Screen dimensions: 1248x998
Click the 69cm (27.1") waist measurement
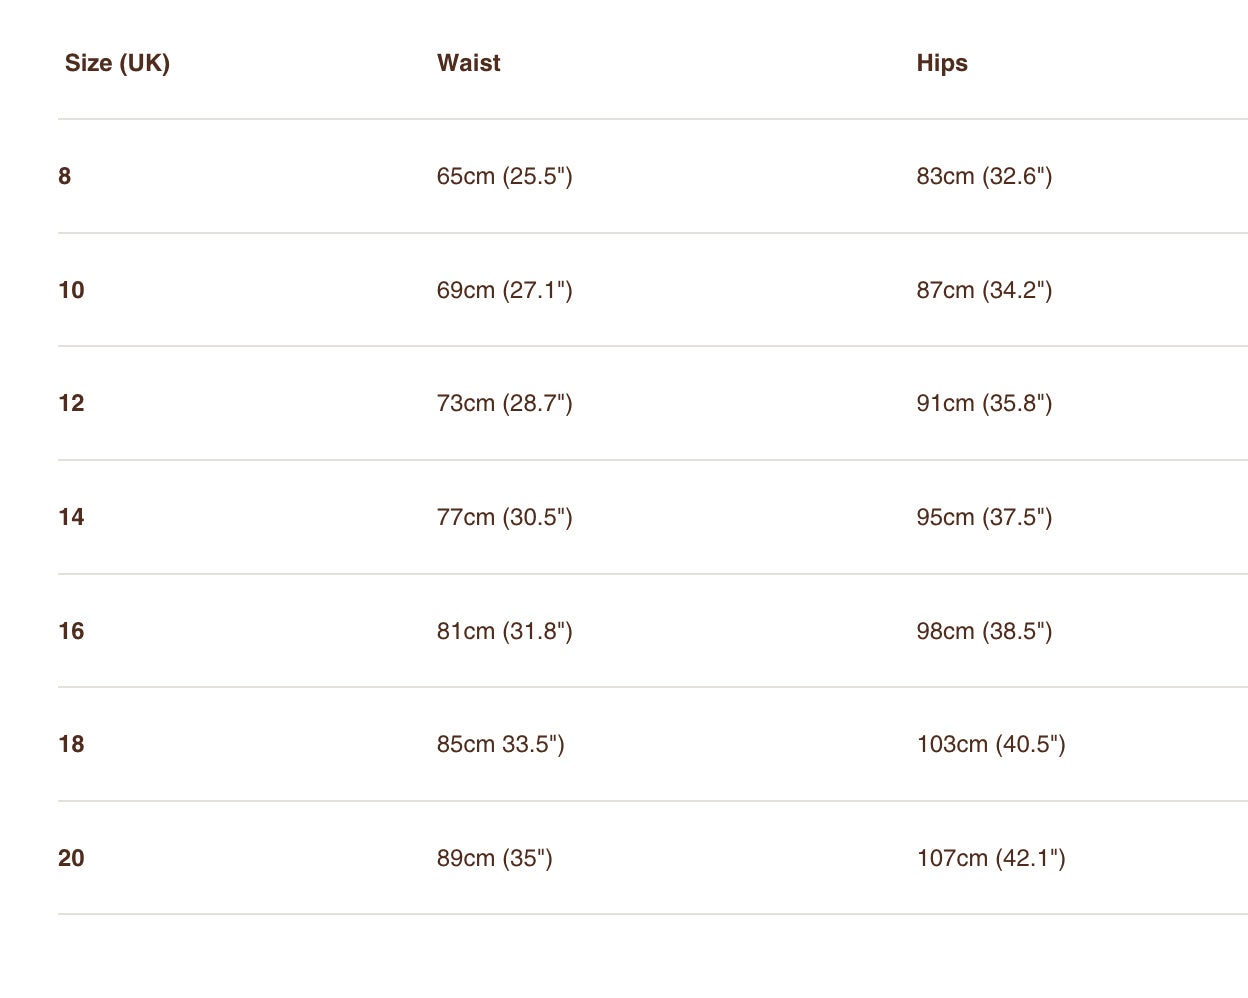pos(504,290)
